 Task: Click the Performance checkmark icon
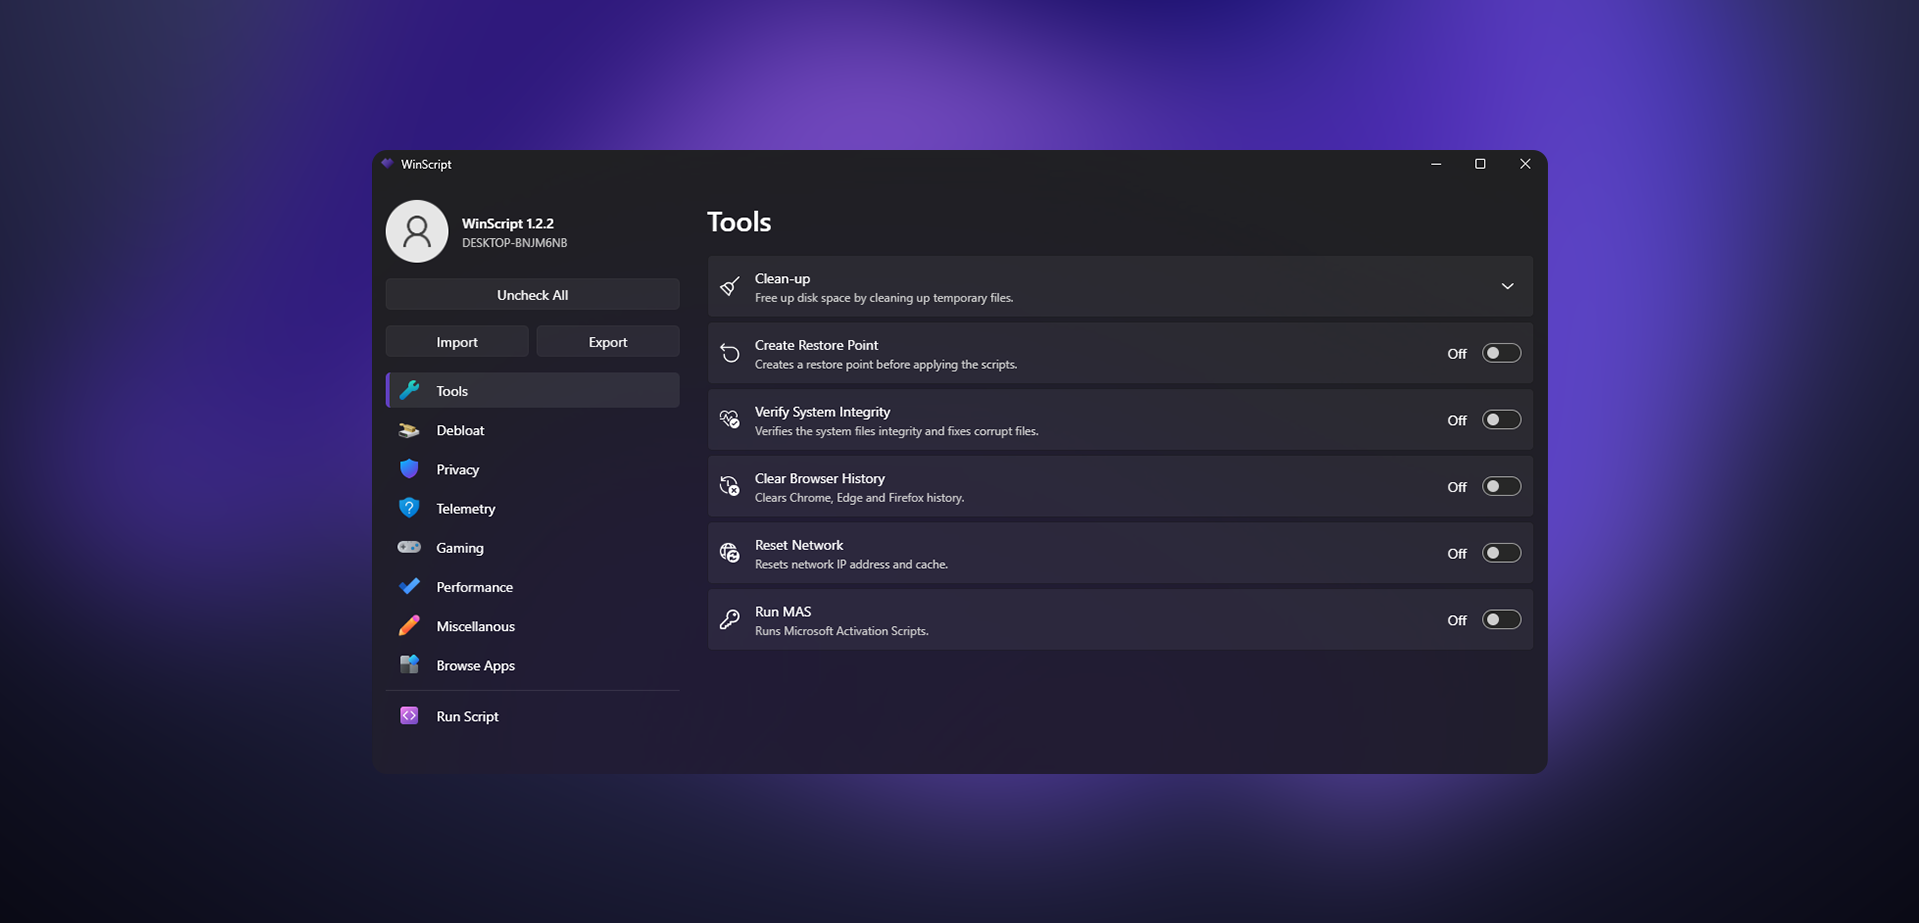[x=409, y=586]
